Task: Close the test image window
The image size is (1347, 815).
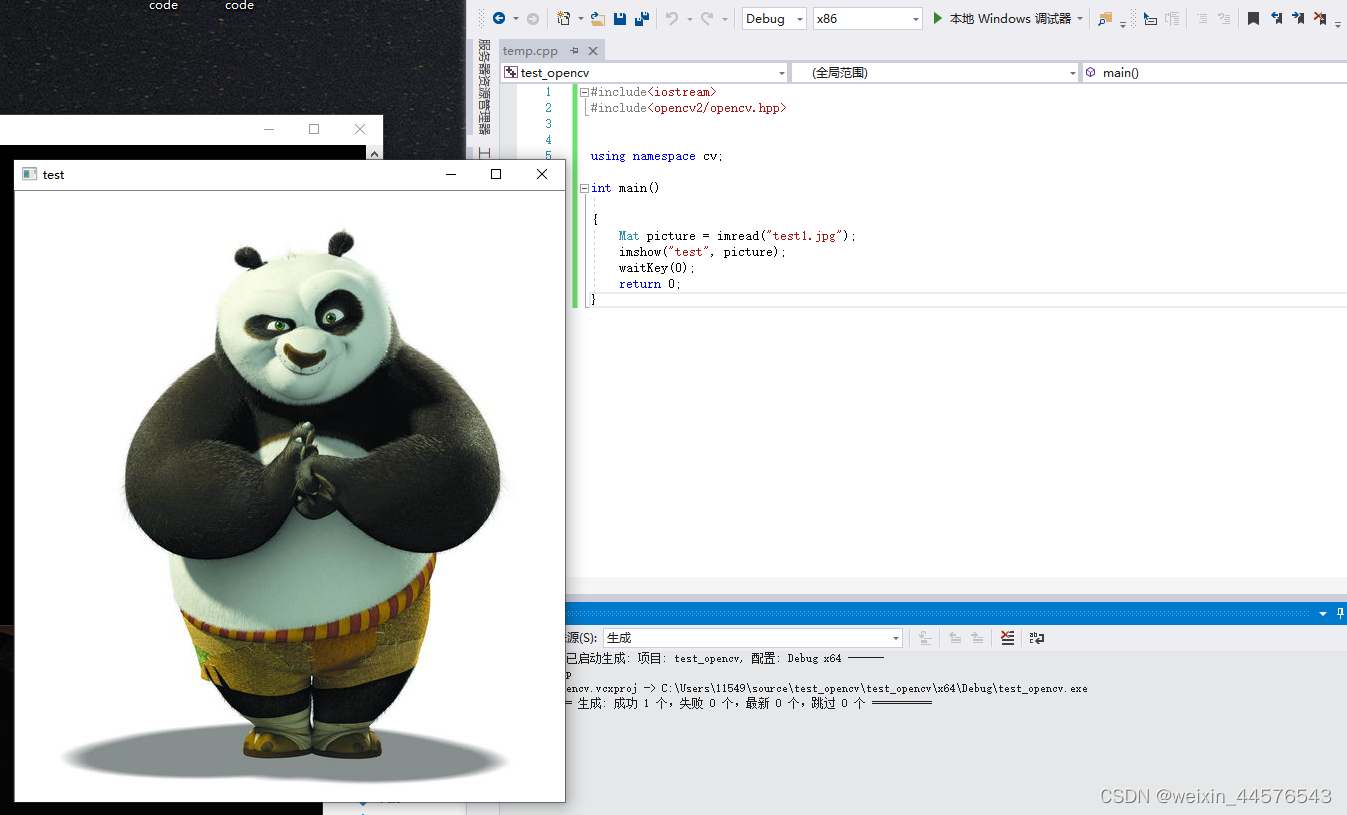Action: coord(542,174)
